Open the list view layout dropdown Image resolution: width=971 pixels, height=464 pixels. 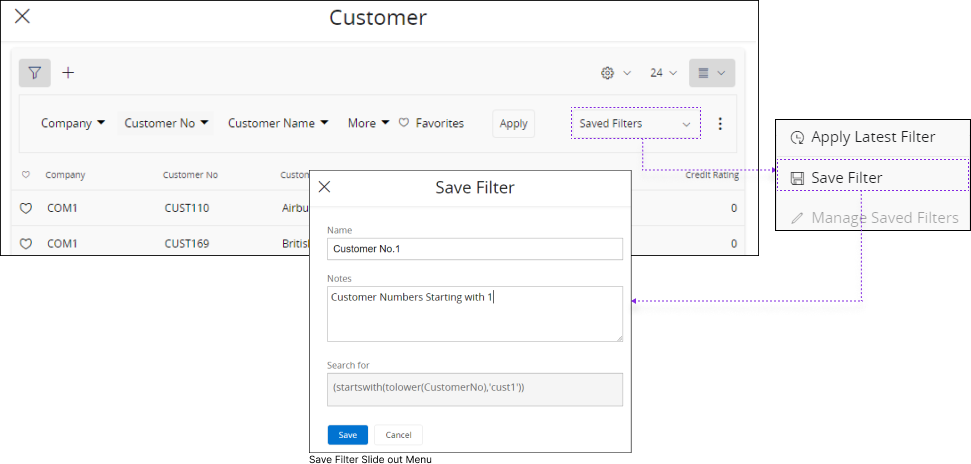pos(712,73)
